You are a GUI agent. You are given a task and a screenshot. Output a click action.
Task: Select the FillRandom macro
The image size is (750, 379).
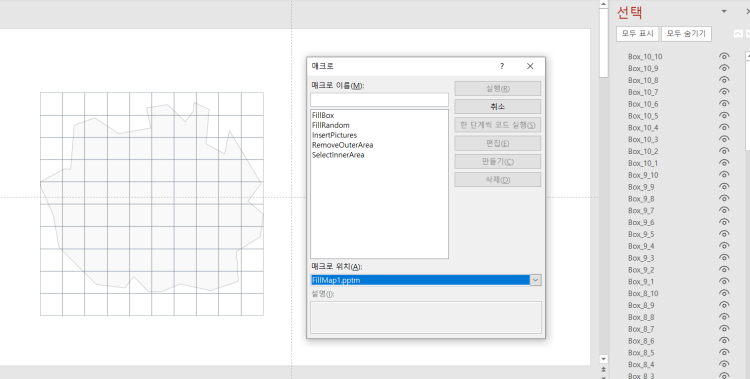pyautogui.click(x=331, y=125)
